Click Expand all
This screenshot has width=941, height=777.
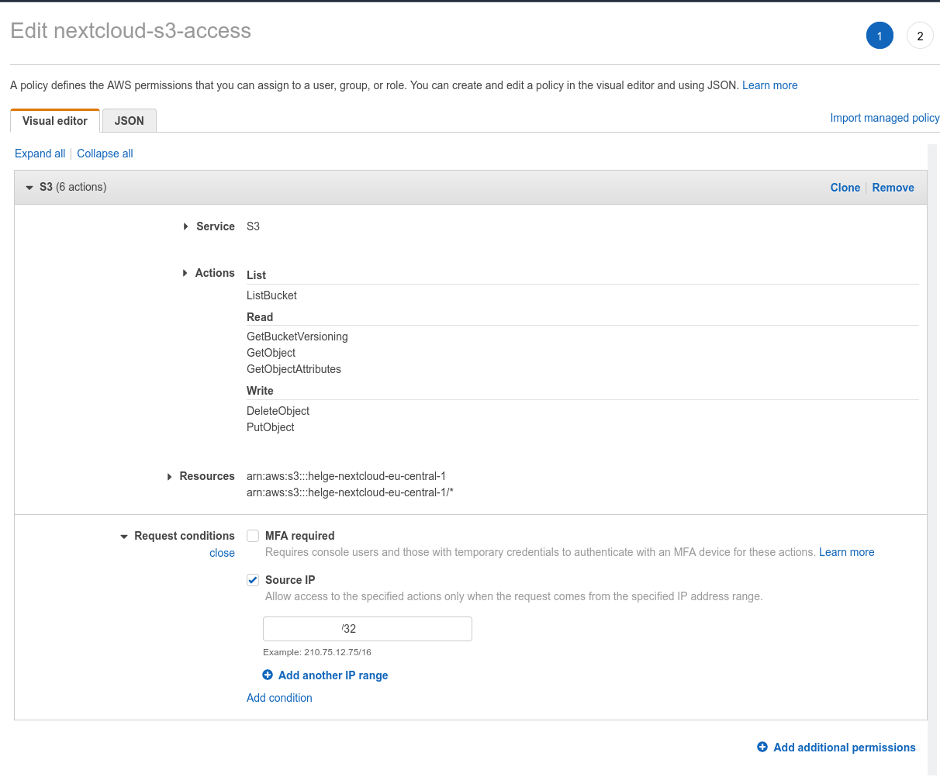(39, 153)
